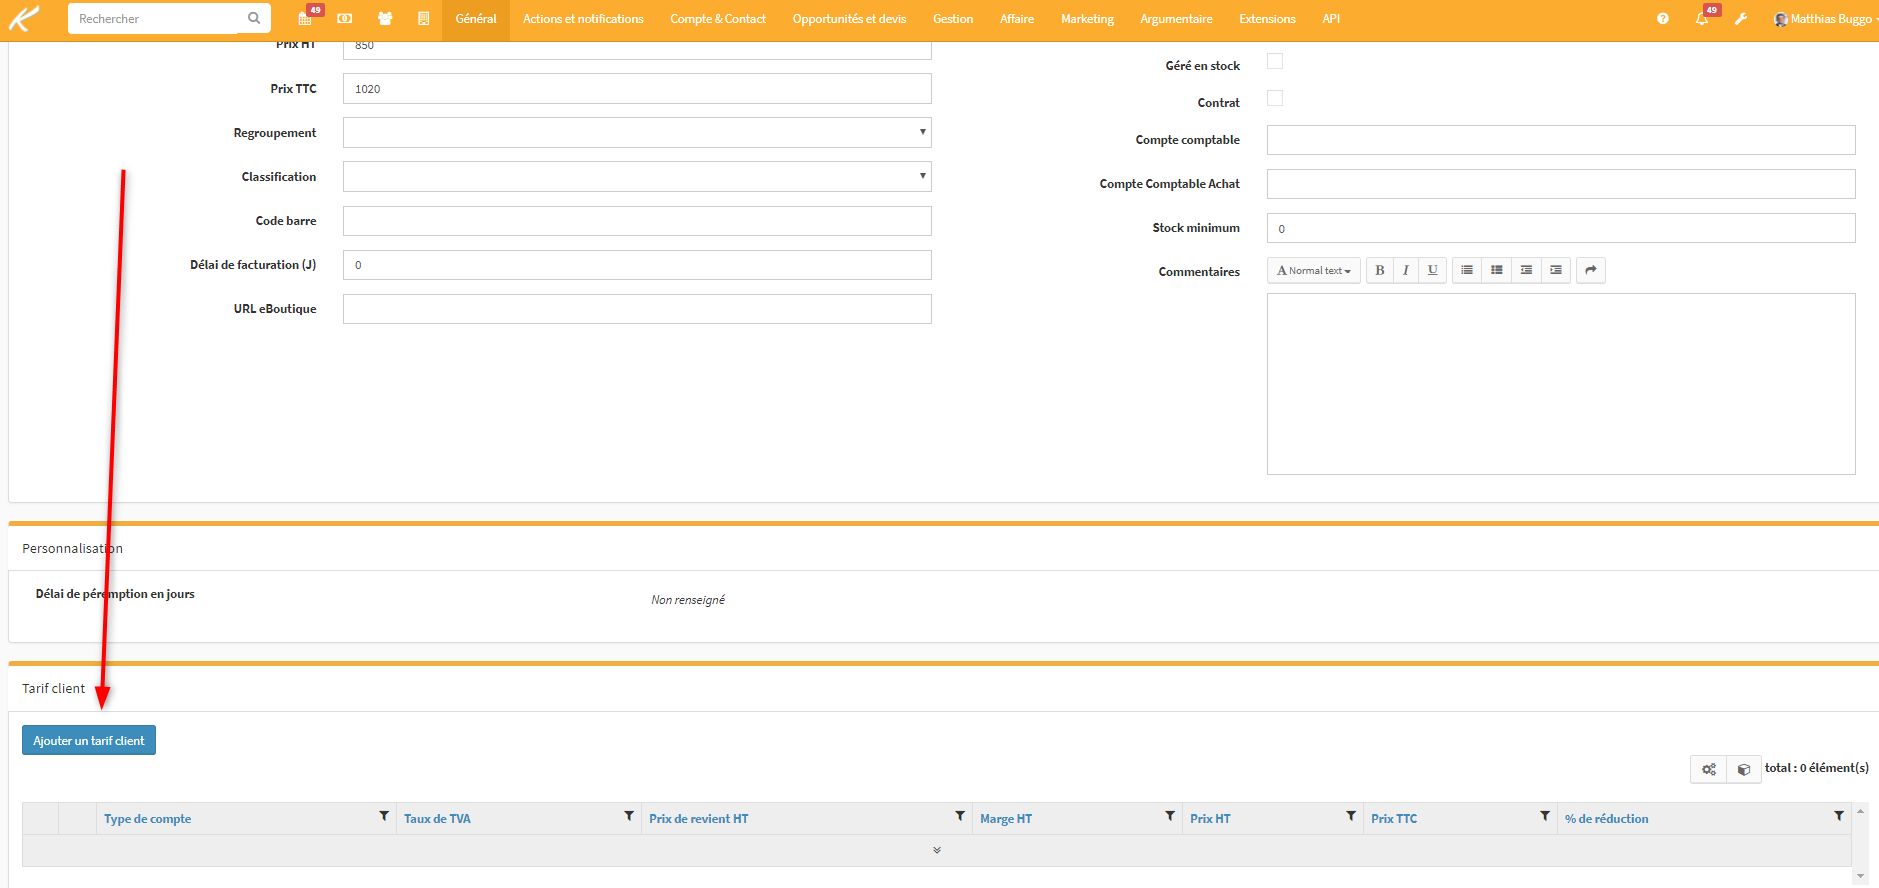Screen dimensions: 1879x888
Task: Open Compte & Contact menu
Action: click(718, 19)
